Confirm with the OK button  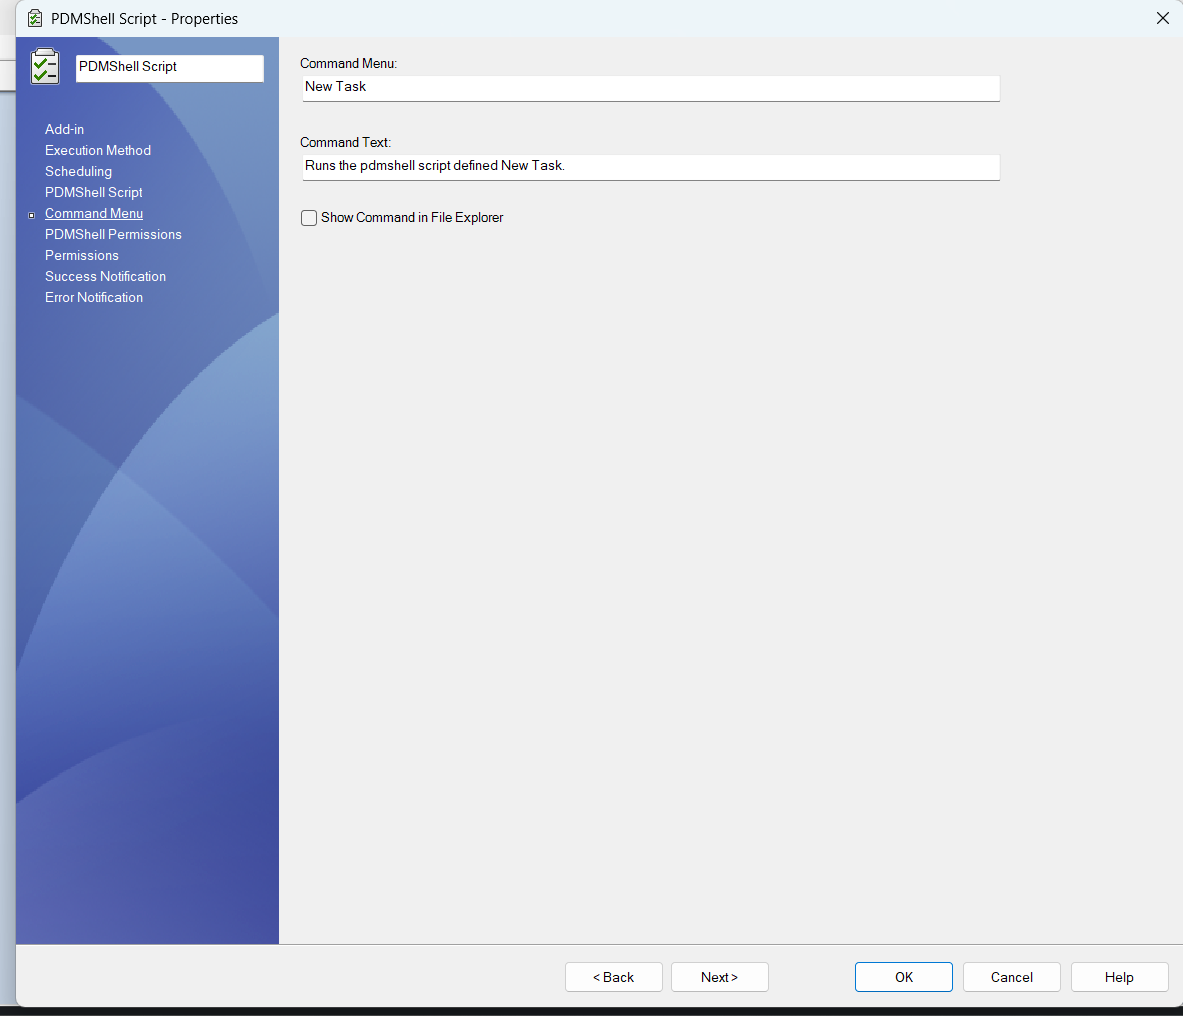tap(903, 977)
